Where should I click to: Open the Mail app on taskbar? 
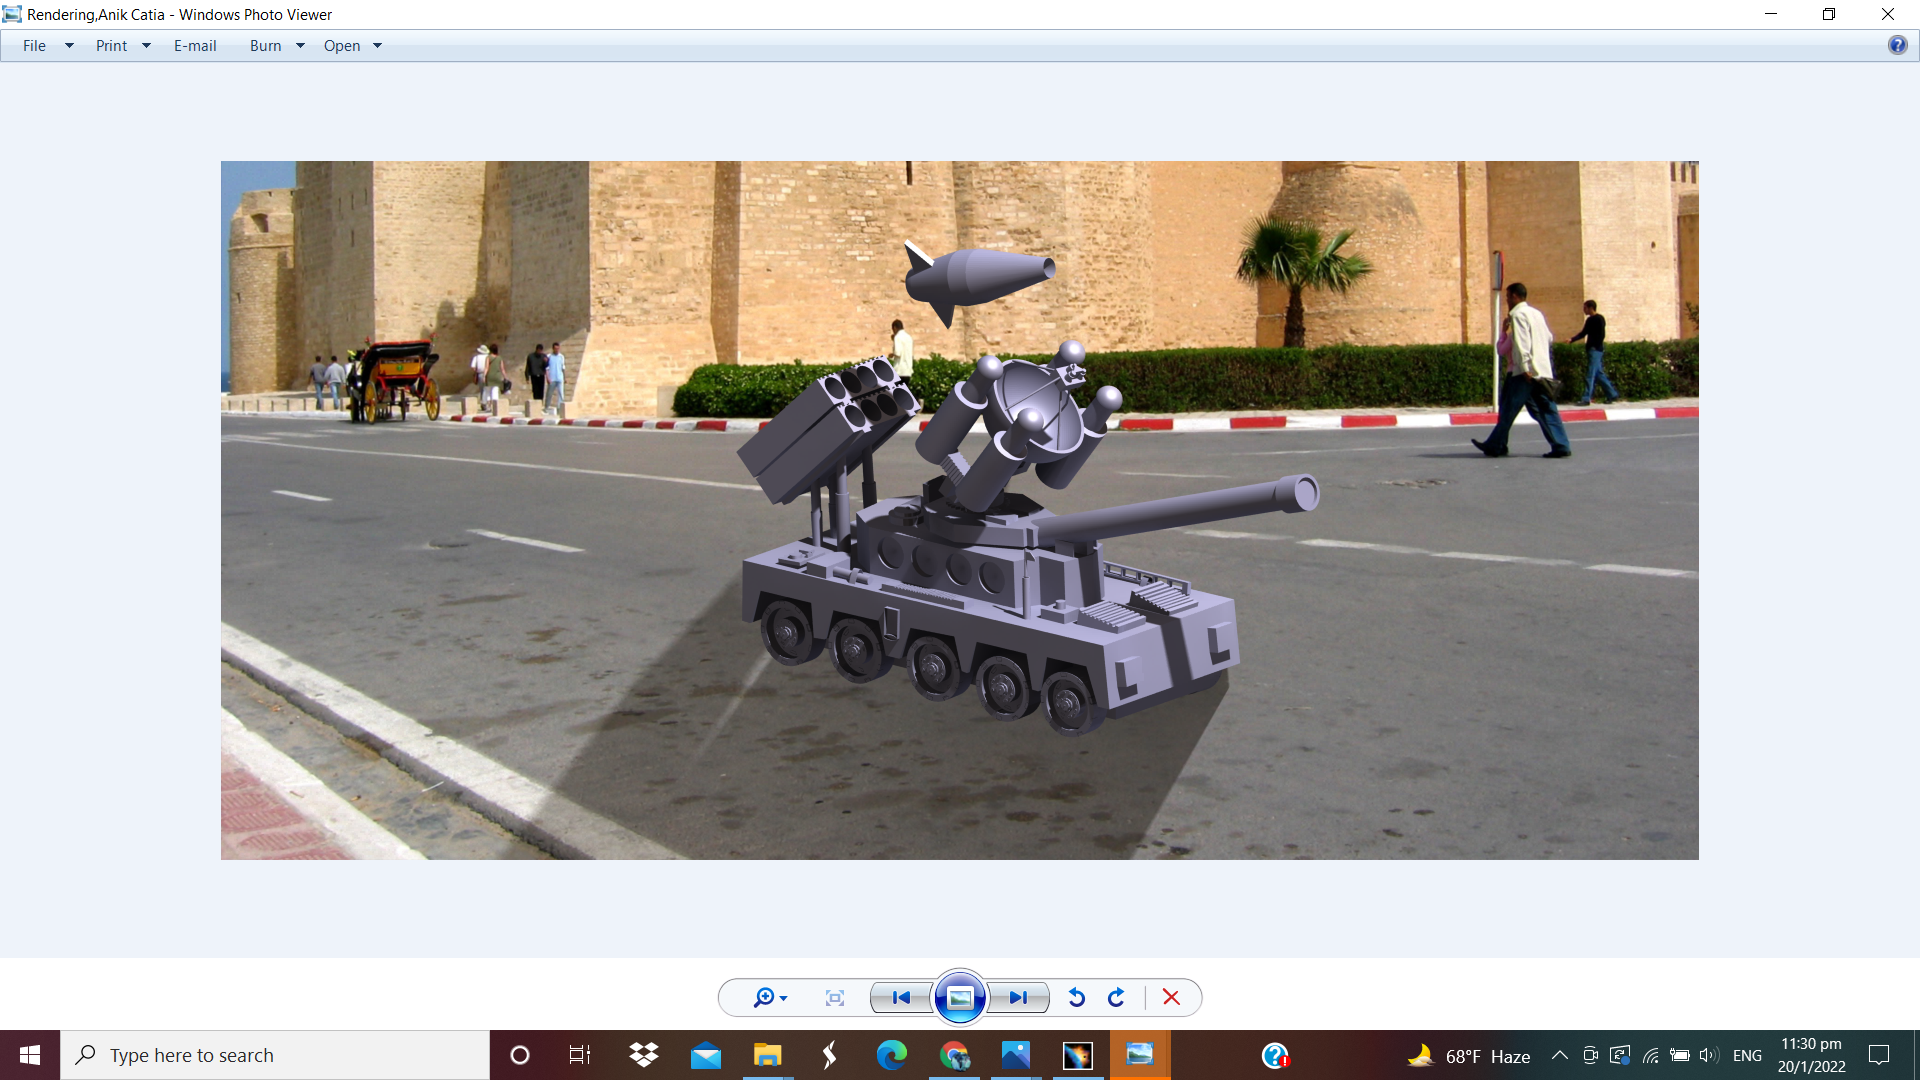click(706, 1055)
